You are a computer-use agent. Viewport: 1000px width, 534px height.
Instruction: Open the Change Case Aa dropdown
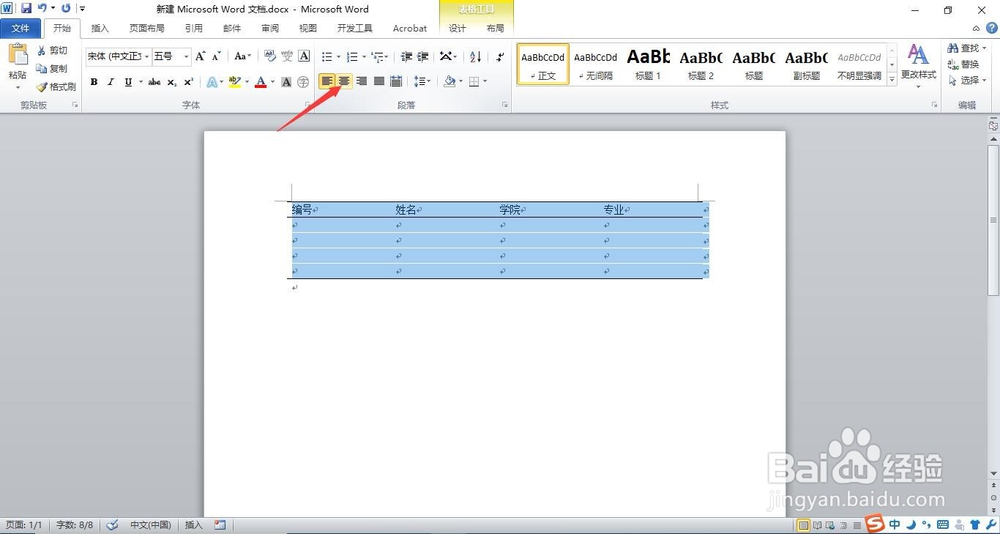(243, 56)
